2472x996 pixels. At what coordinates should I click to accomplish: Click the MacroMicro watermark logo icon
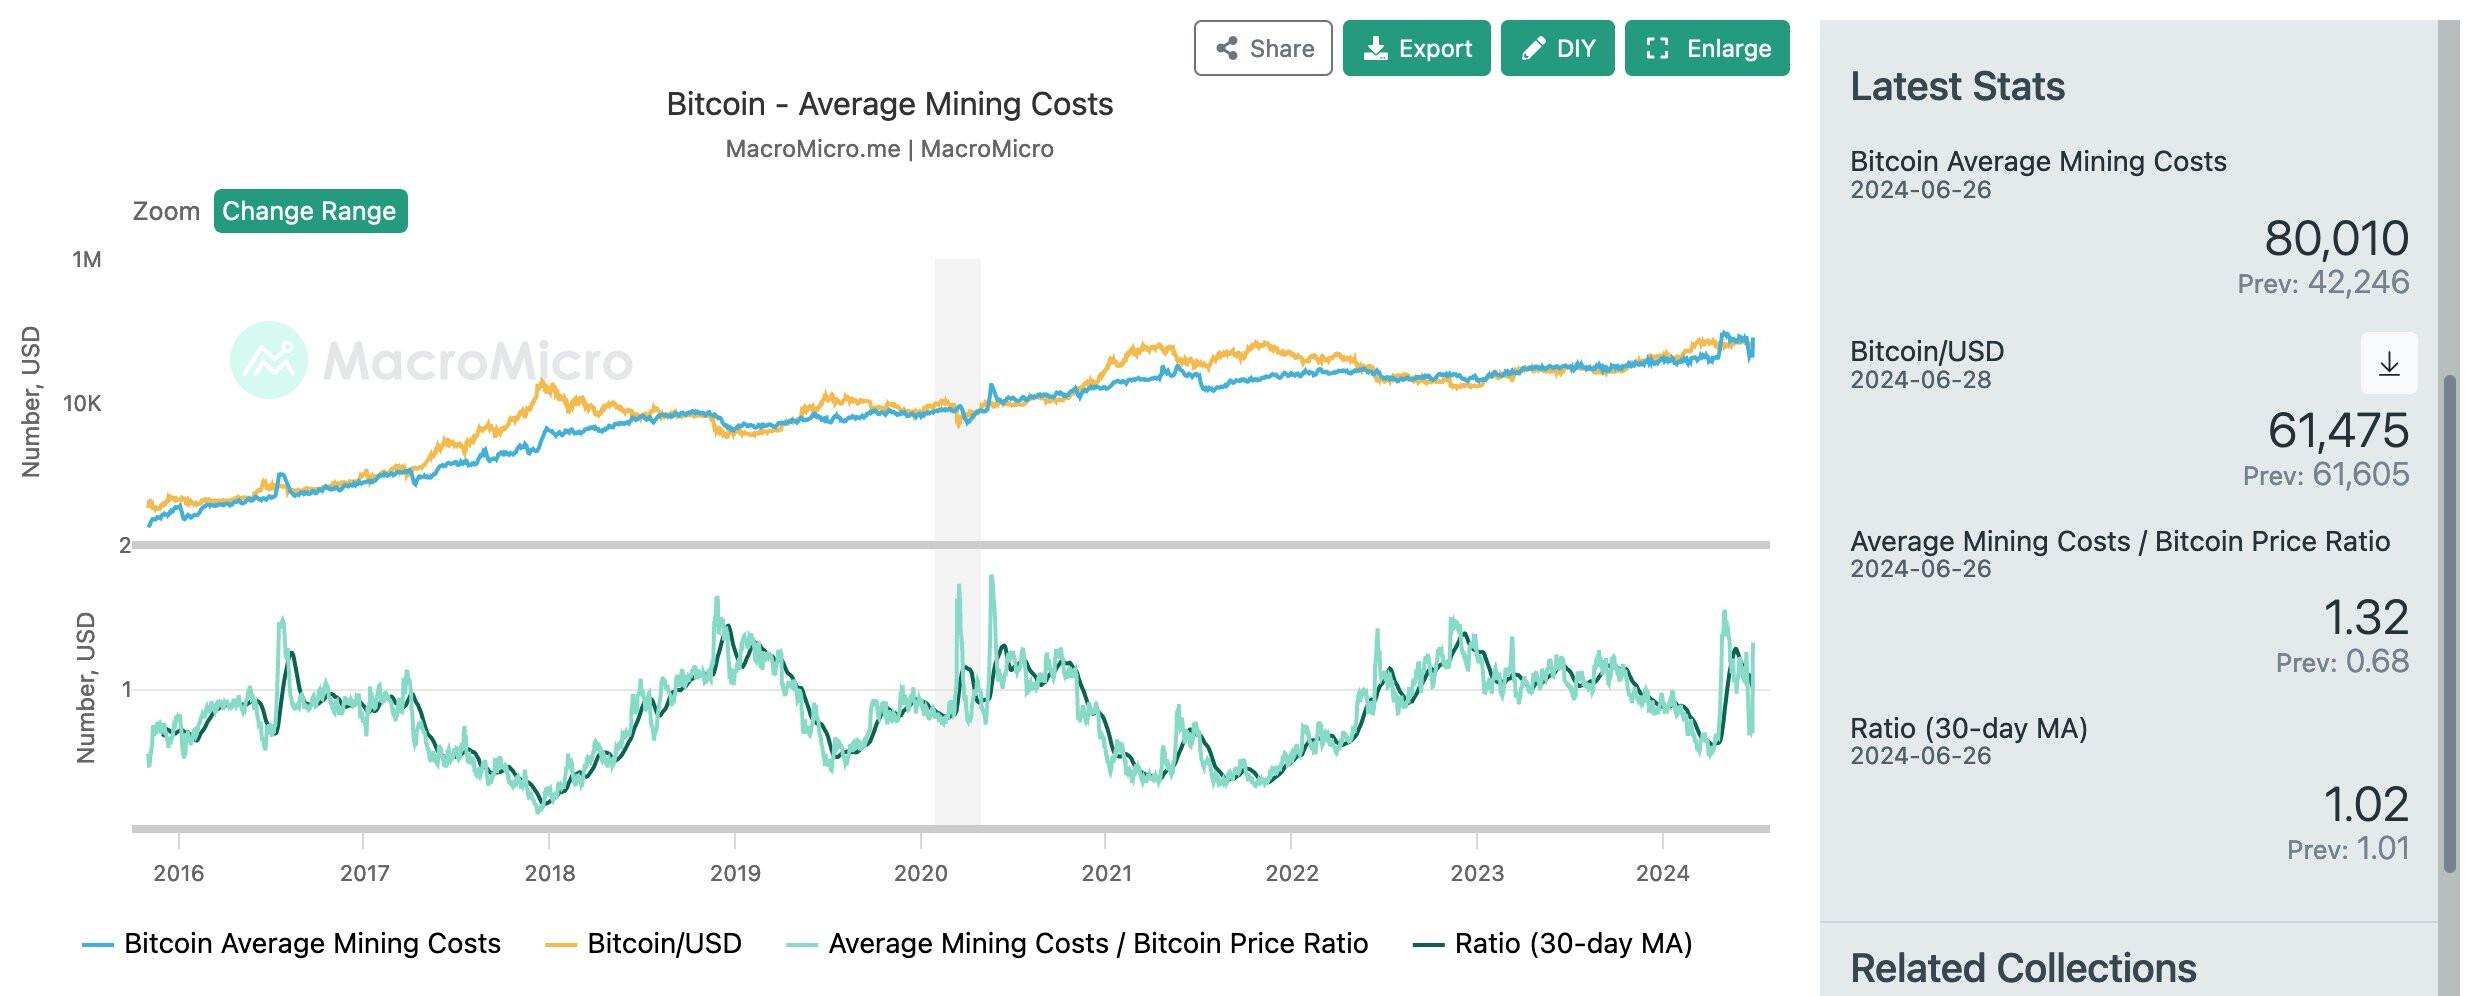click(x=268, y=360)
